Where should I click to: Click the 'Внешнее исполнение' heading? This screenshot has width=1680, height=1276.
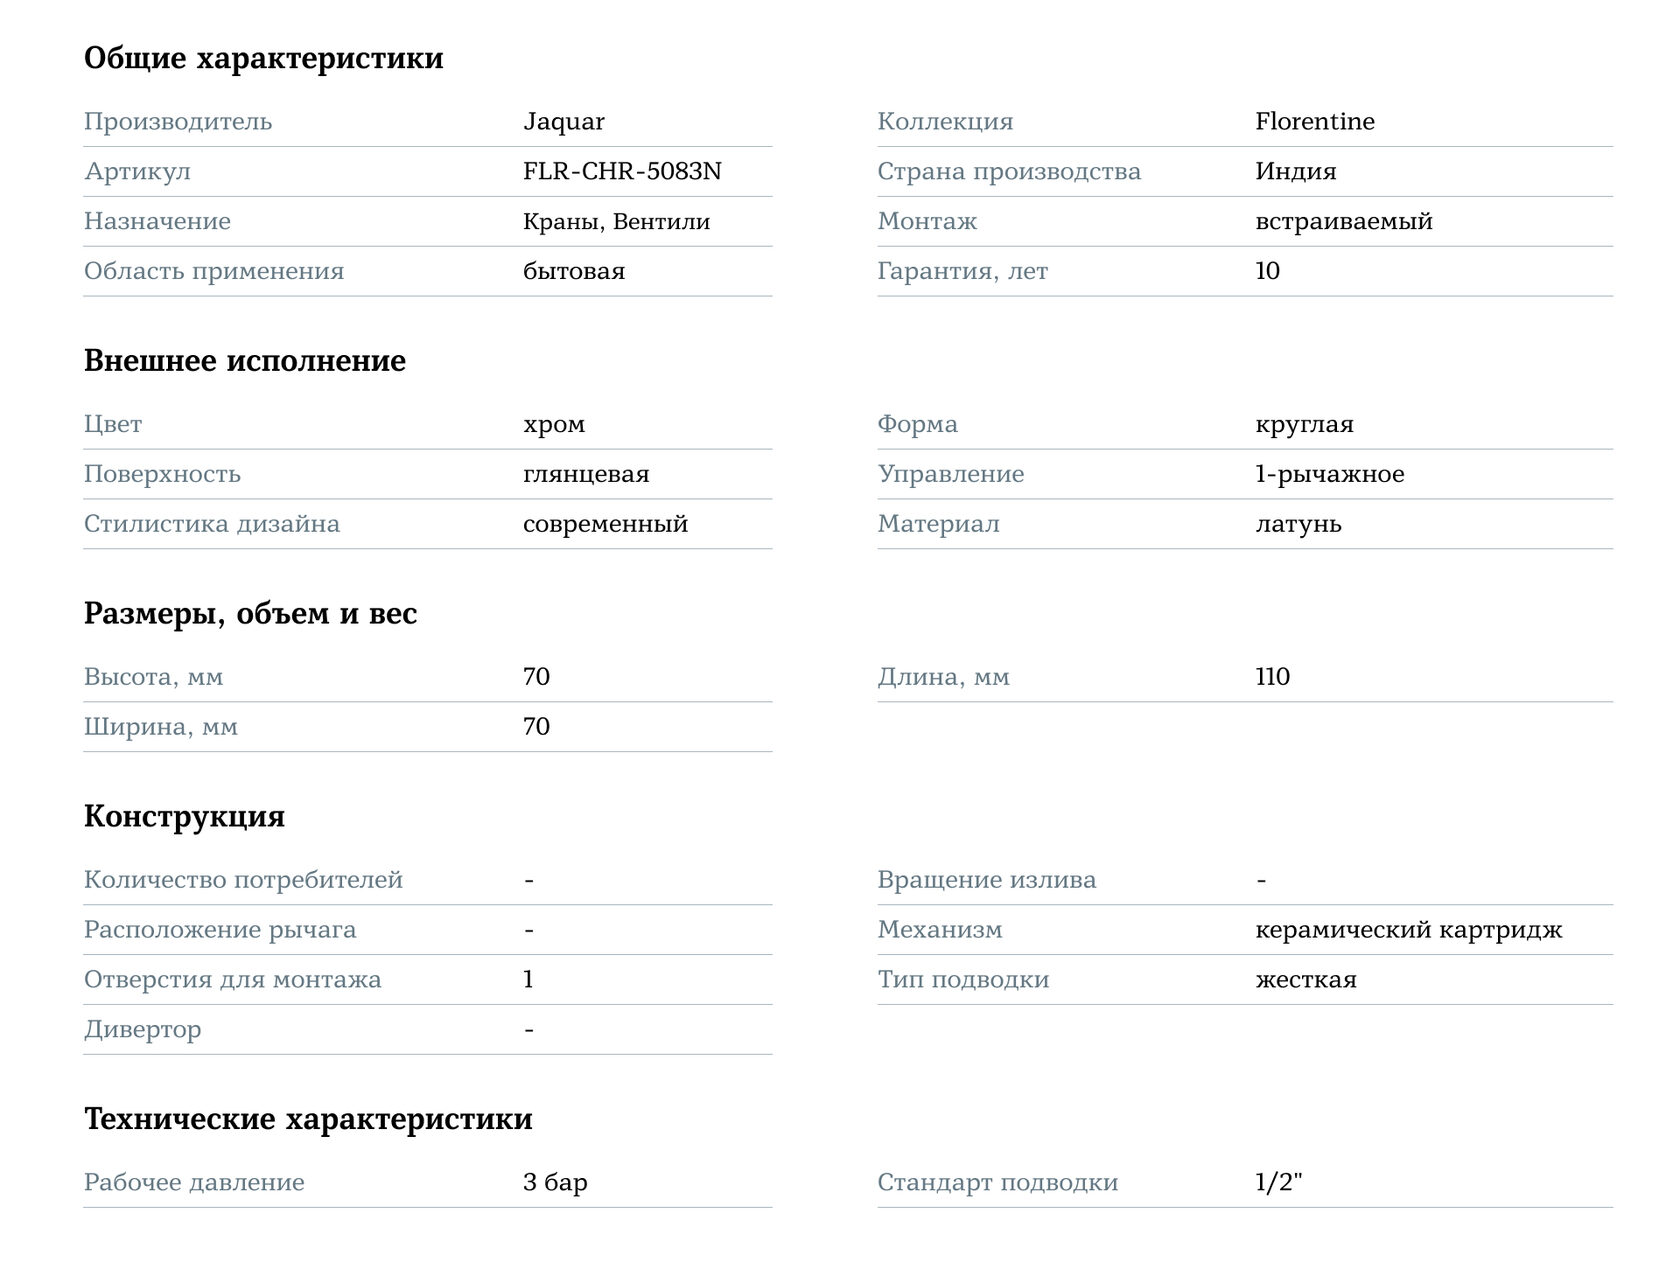tap(244, 361)
